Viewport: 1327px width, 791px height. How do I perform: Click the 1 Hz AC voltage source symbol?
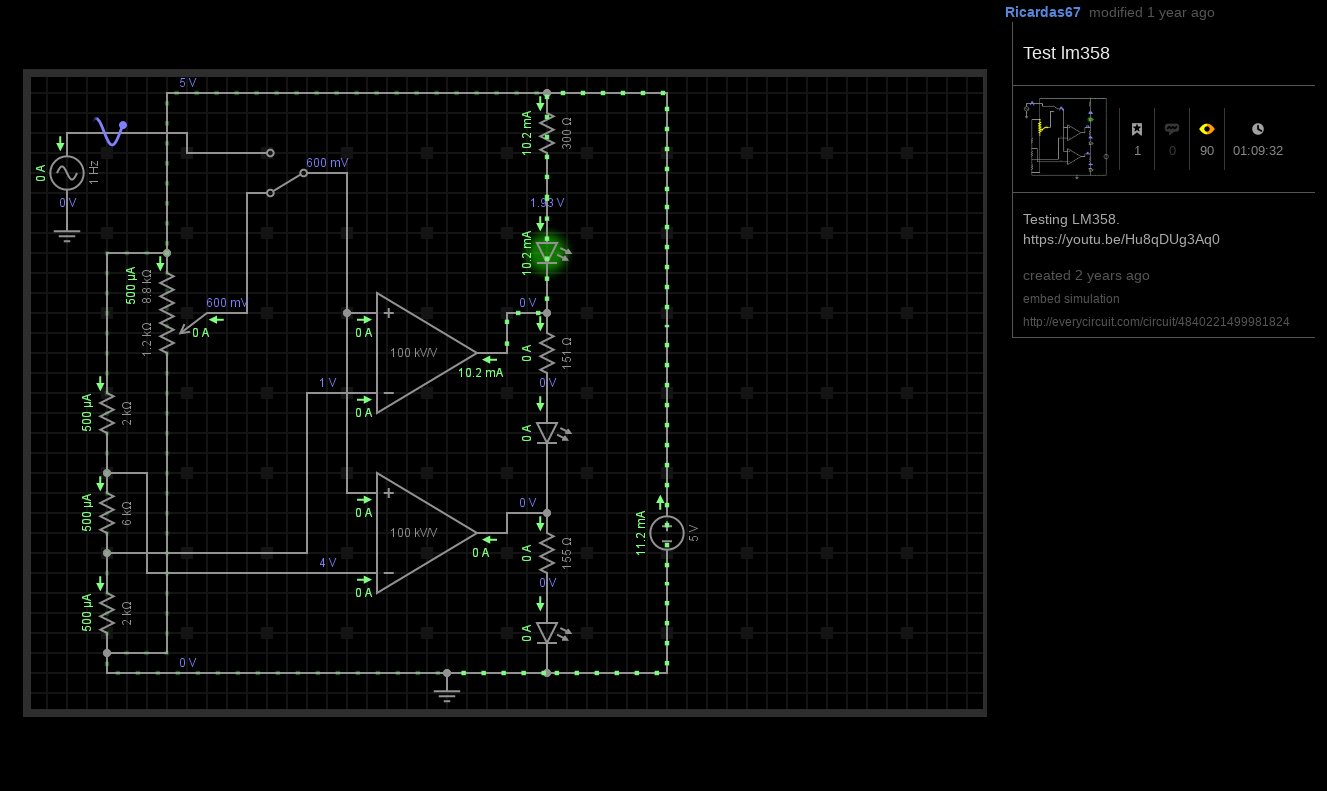coord(67,173)
